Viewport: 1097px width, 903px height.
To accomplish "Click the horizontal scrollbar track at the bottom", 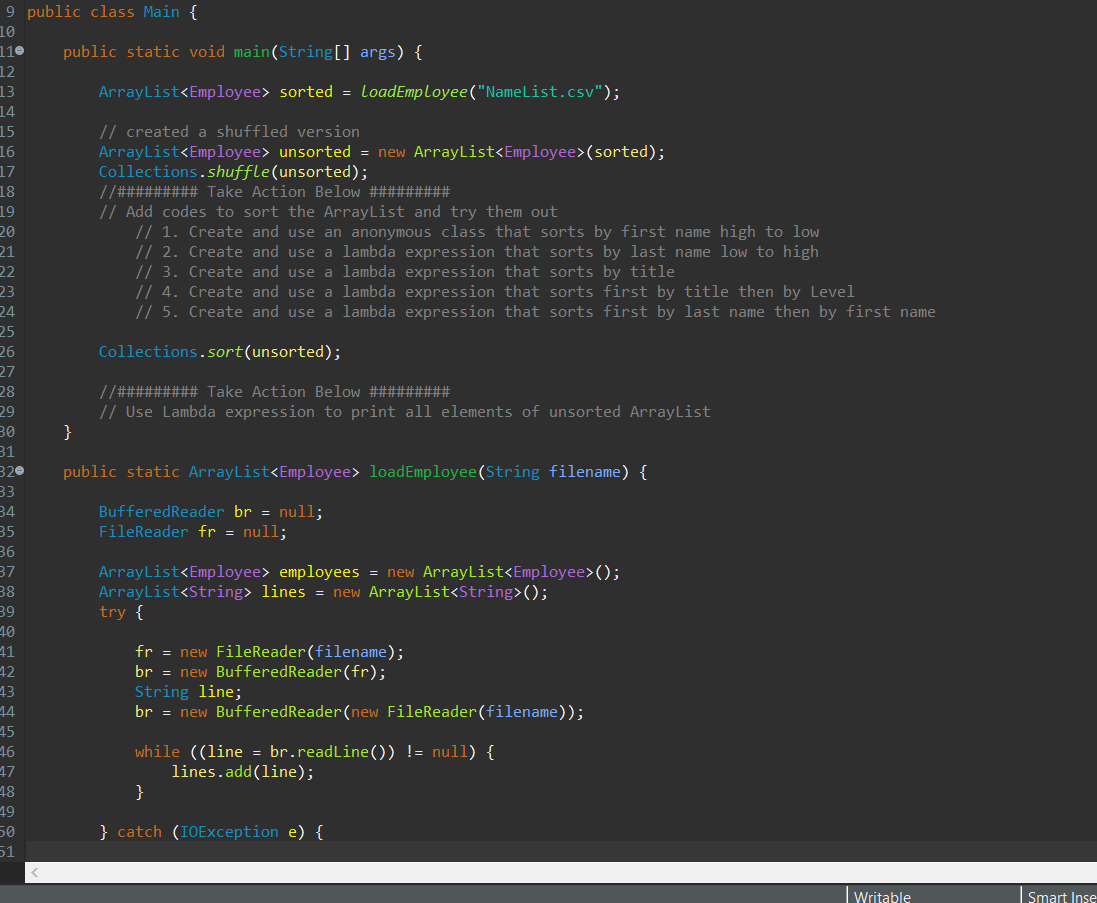I will point(550,872).
